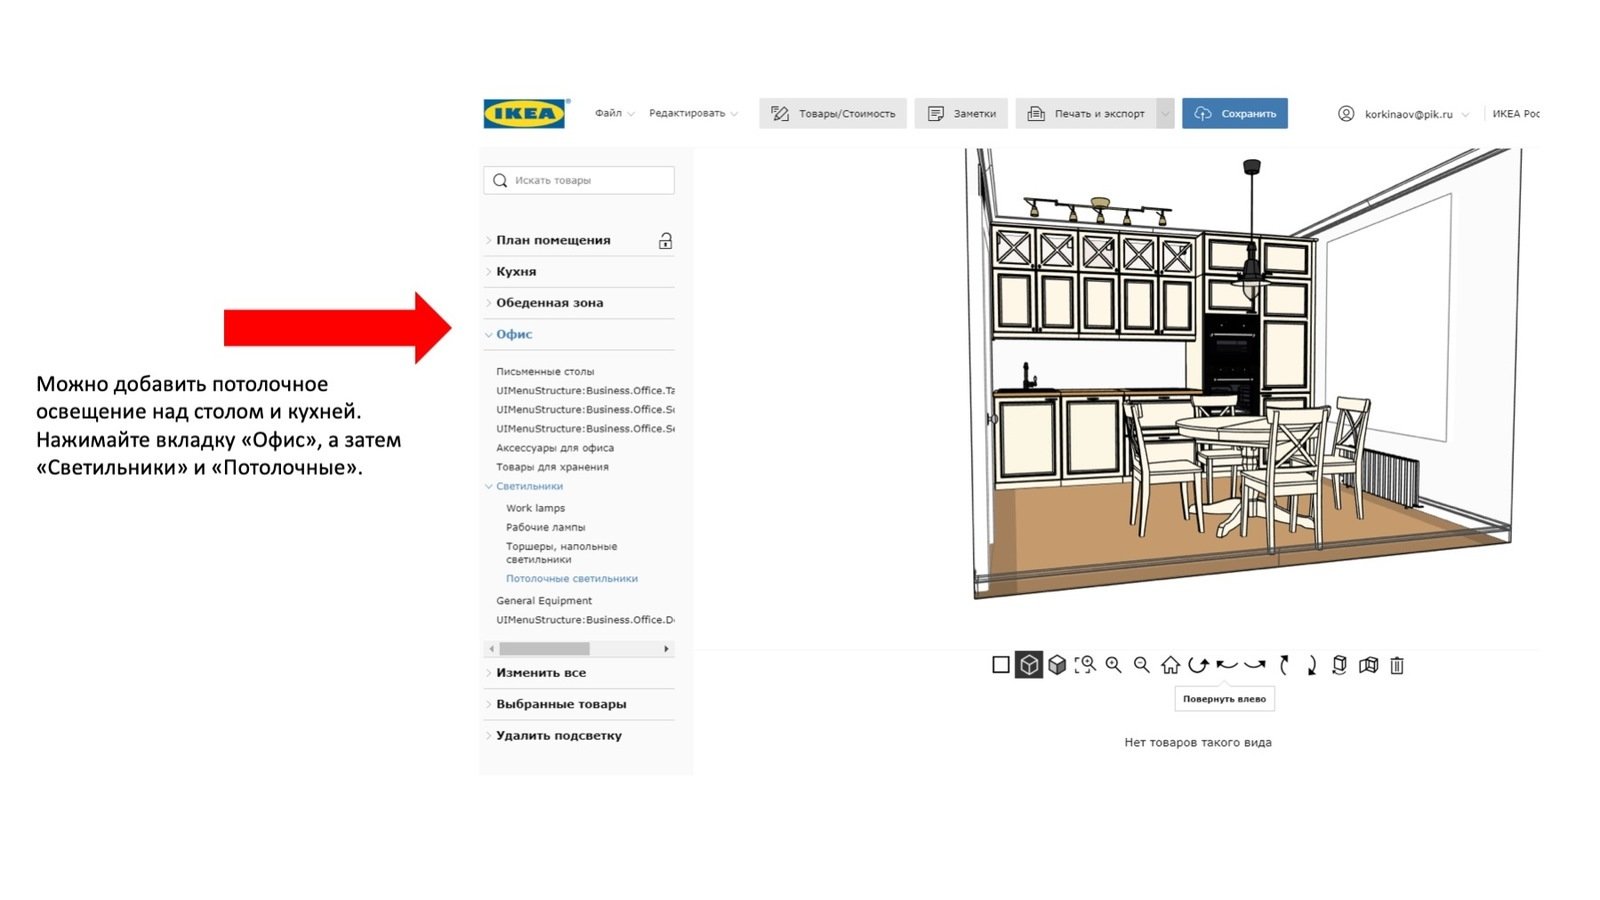This screenshot has width=1600, height=900.
Task: Switch to the 2D plan view icon
Action: (1000, 665)
